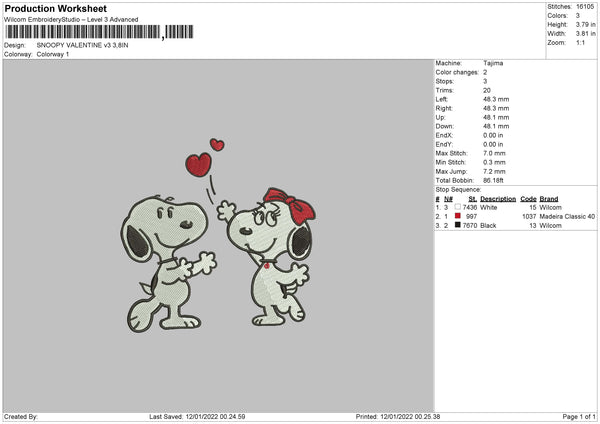
Task: Click the barcode under the worksheet title
Action: point(99,32)
